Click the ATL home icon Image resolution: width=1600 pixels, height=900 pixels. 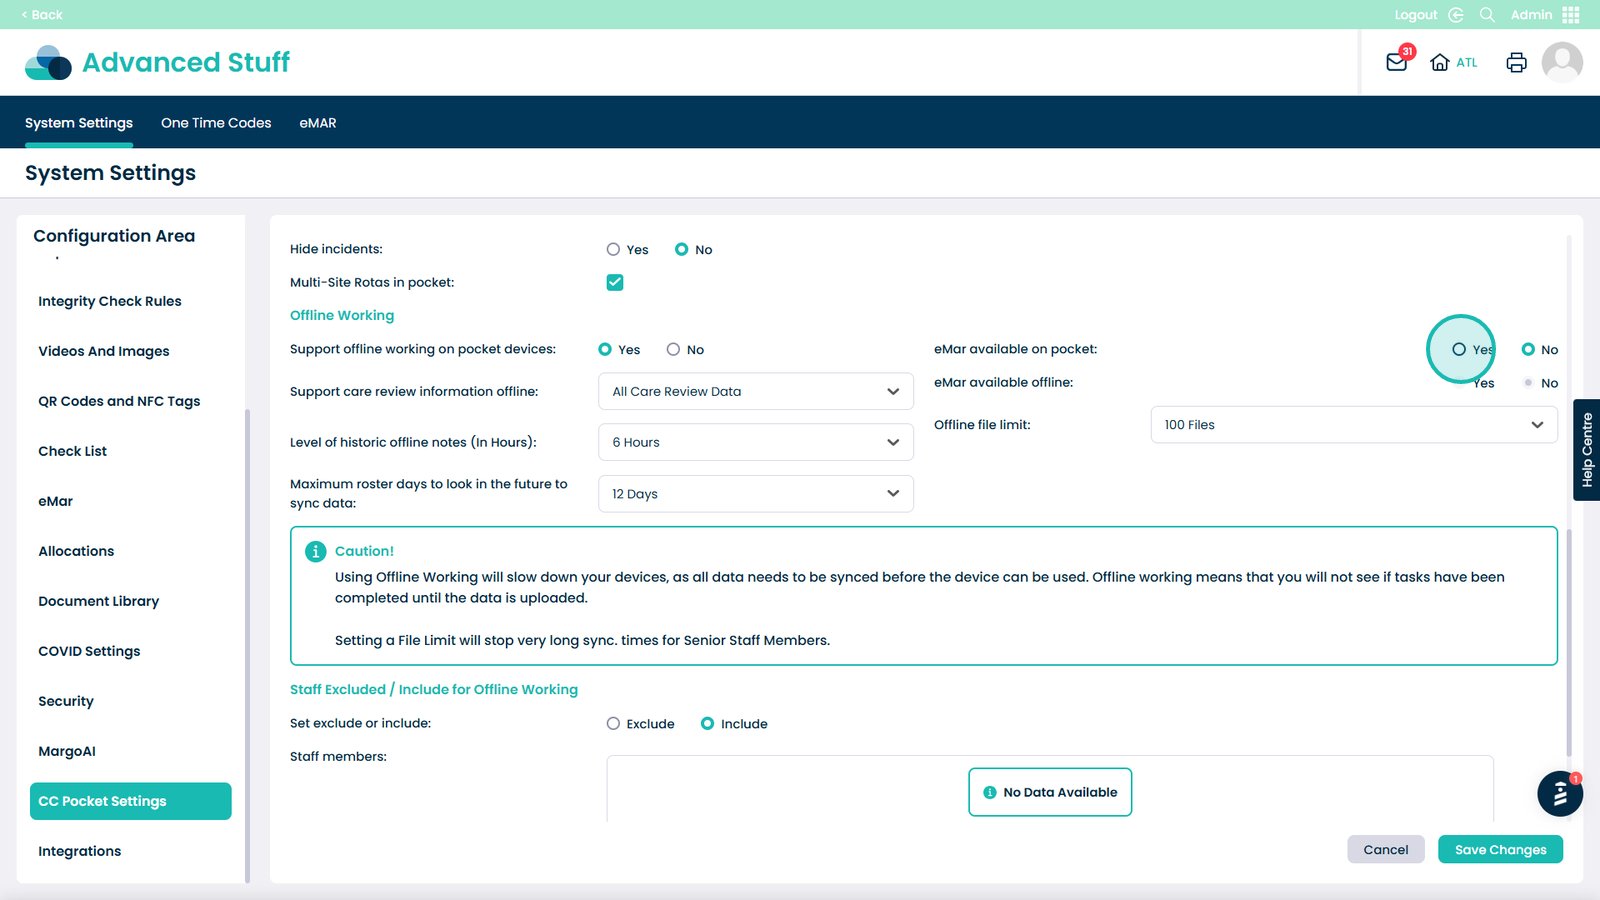tap(1440, 62)
